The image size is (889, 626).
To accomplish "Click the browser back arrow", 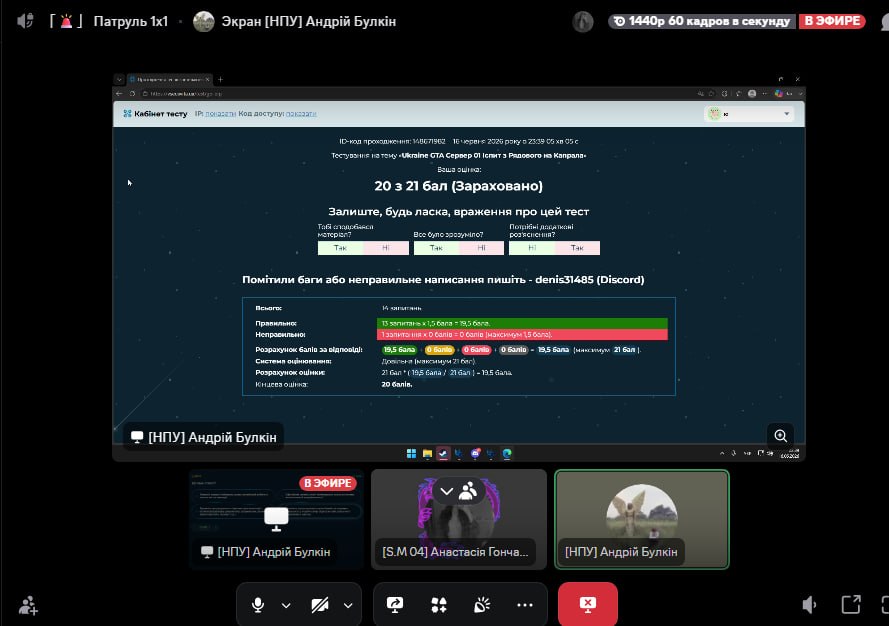I will coord(119,94).
